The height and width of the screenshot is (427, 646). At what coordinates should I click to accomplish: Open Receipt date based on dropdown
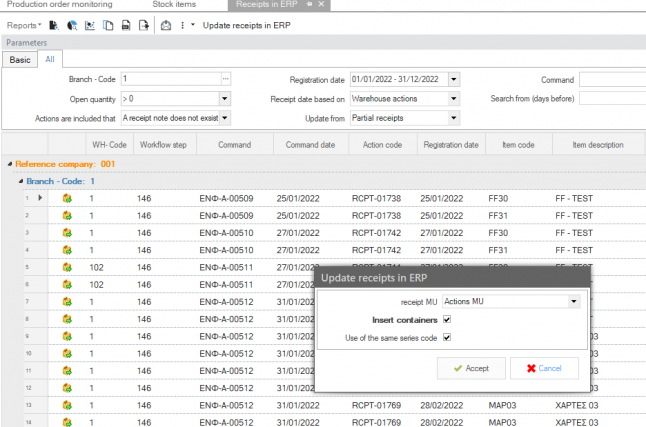pyautogui.click(x=454, y=99)
